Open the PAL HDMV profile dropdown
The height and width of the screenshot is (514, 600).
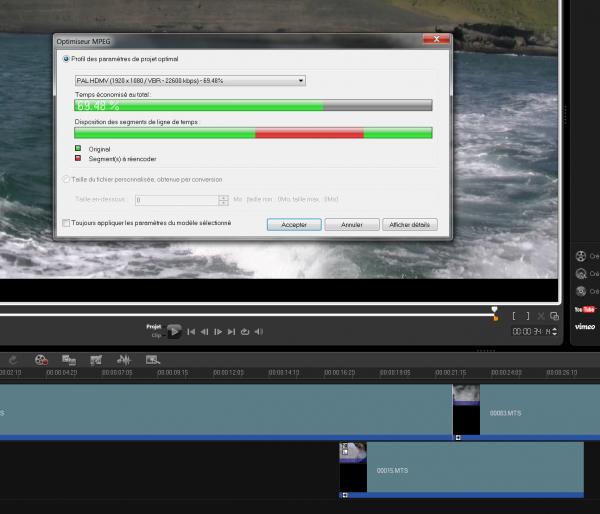190,80
